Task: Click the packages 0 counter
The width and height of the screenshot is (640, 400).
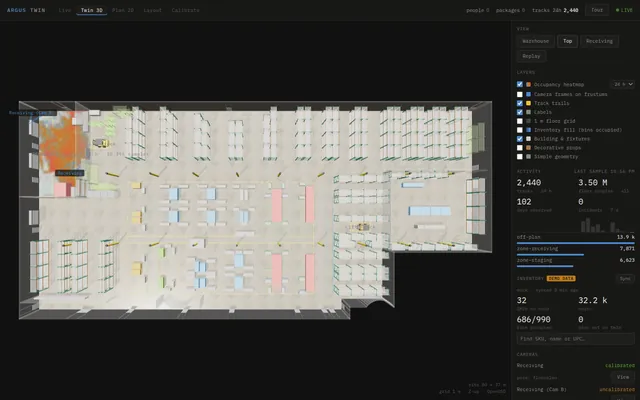Action: tap(510, 10)
